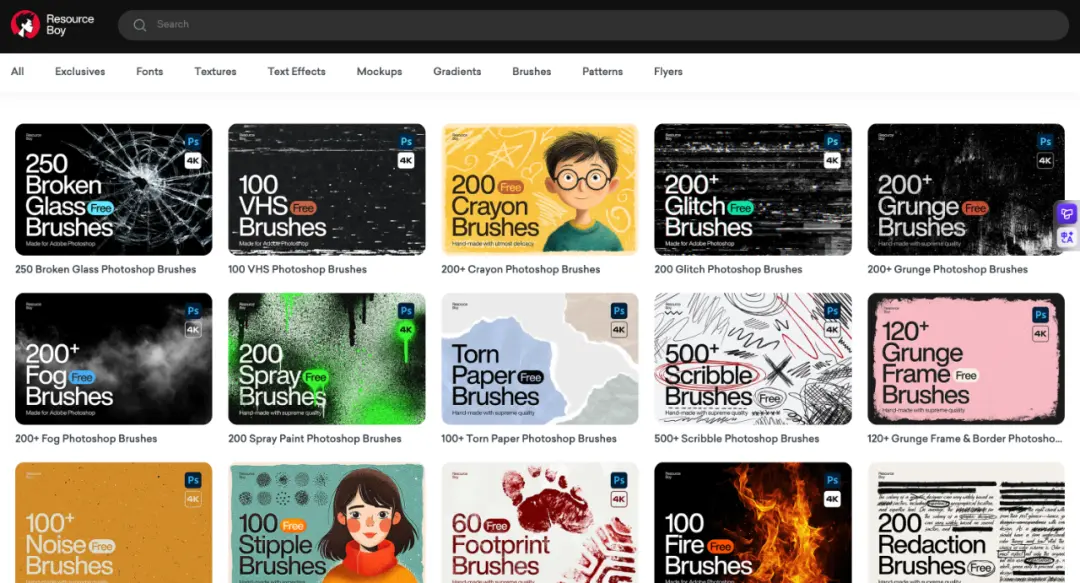Image resolution: width=1080 pixels, height=583 pixels.
Task: Open the "200+ Crayon Photoshop Brushes" title link
Action: 521,269
